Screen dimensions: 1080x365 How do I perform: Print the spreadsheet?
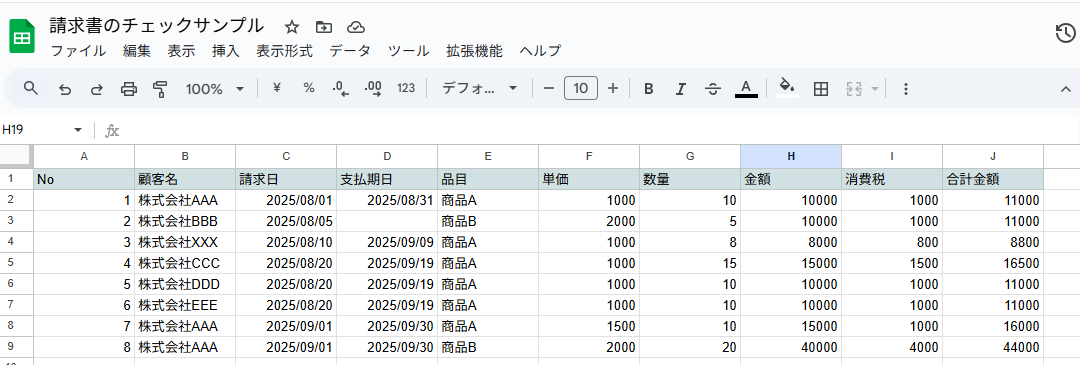pos(129,89)
